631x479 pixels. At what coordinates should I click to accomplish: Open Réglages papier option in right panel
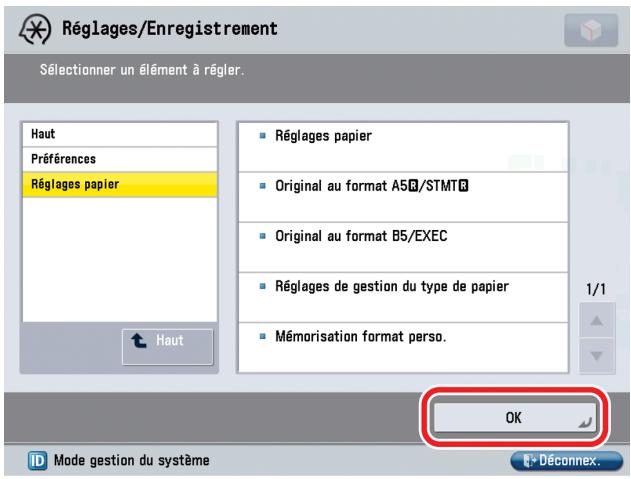pos(403,147)
